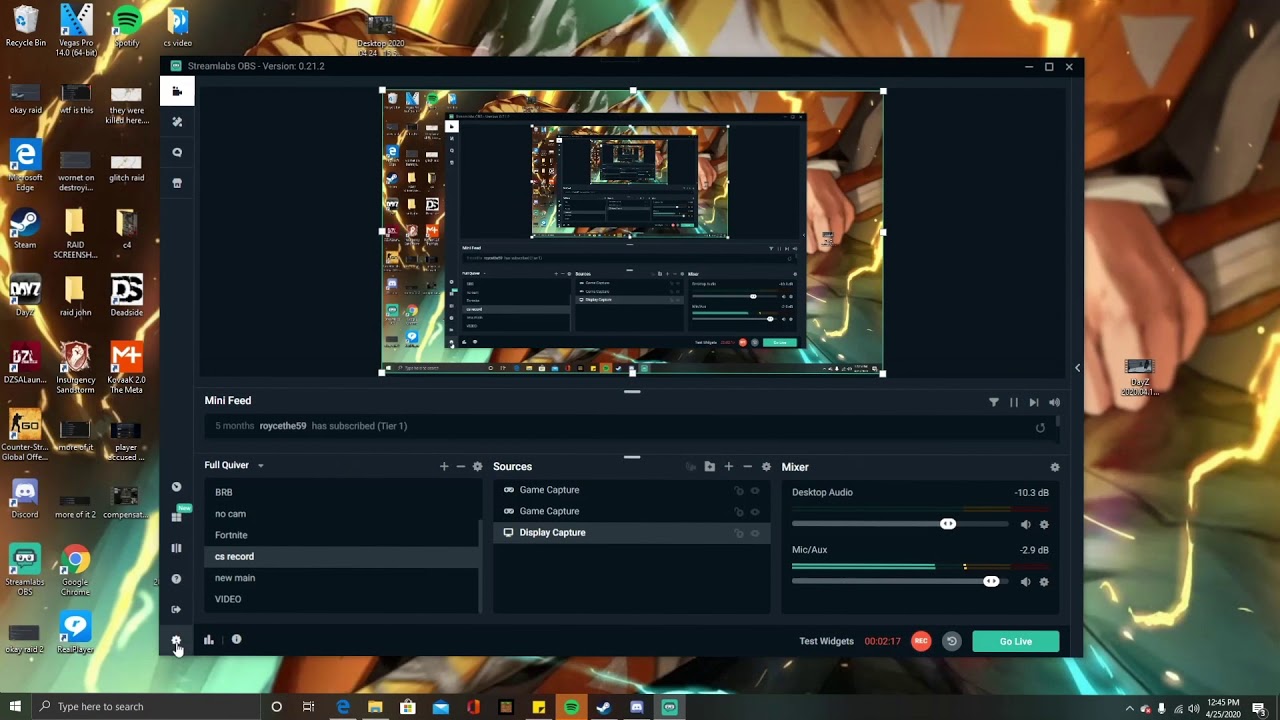Select the Display Capture source row
The height and width of the screenshot is (720, 1280).
(631, 533)
